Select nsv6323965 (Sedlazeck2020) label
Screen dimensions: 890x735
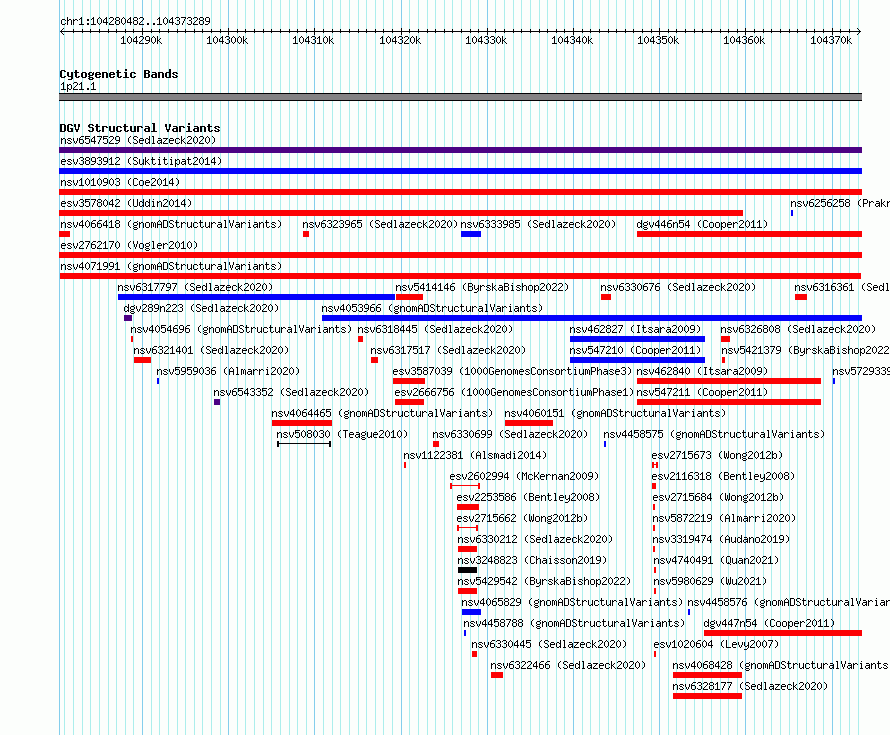[x=380, y=224]
